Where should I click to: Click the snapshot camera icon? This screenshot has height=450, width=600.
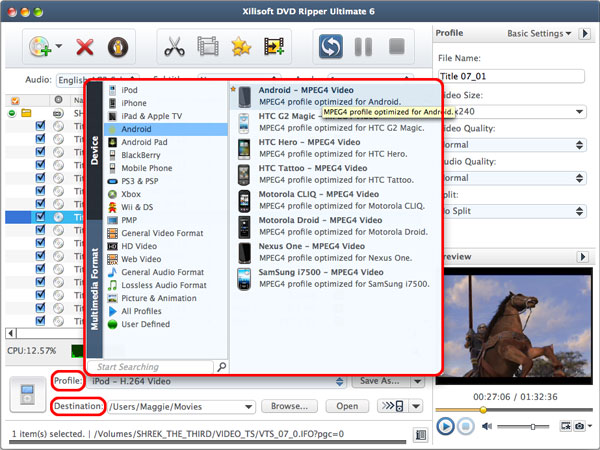tap(580, 426)
